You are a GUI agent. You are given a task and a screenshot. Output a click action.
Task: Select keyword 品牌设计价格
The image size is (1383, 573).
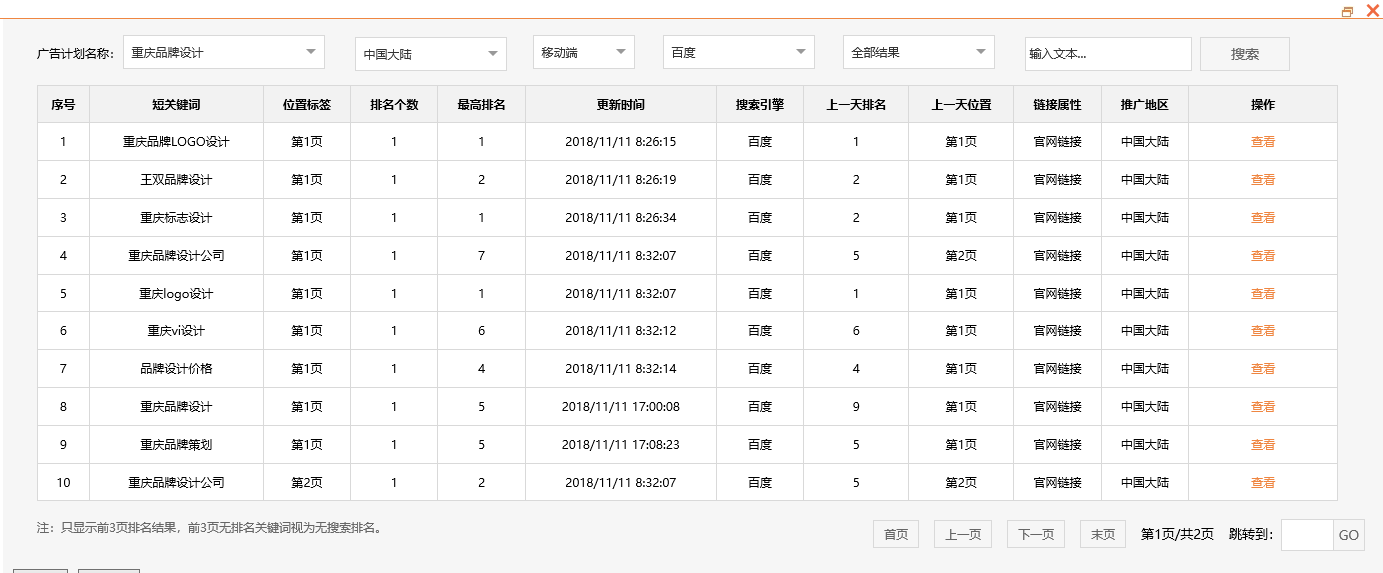pos(176,369)
